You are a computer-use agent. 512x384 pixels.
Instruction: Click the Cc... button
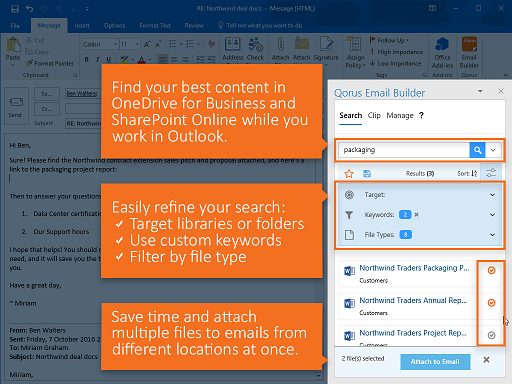click(47, 109)
